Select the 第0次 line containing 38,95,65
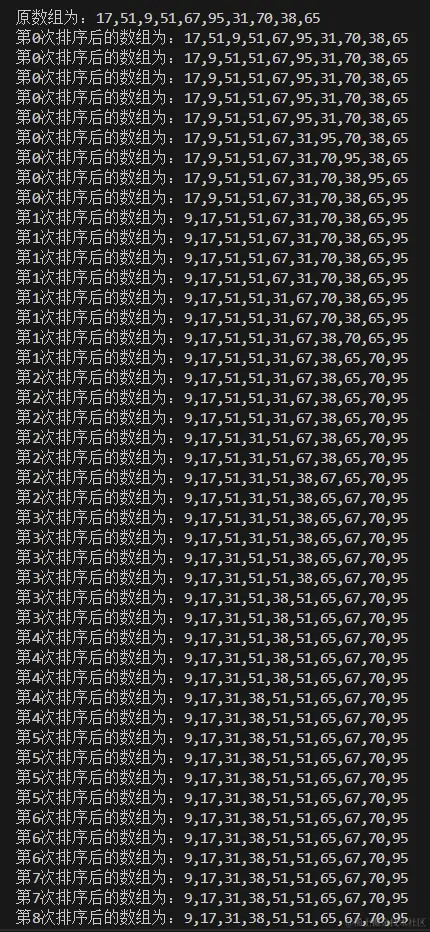The image size is (430, 932). (x=212, y=178)
